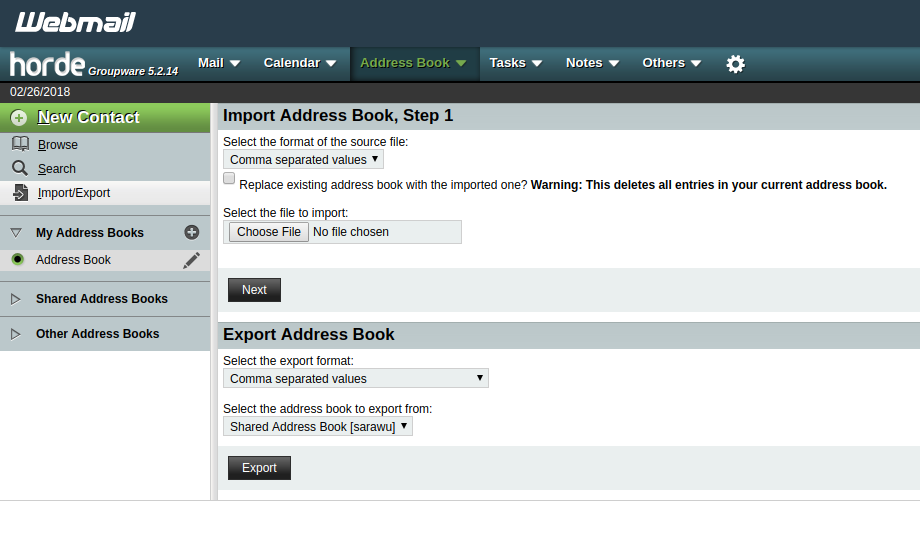
Task: Click the Horde Groupware logo
Action: [93, 65]
